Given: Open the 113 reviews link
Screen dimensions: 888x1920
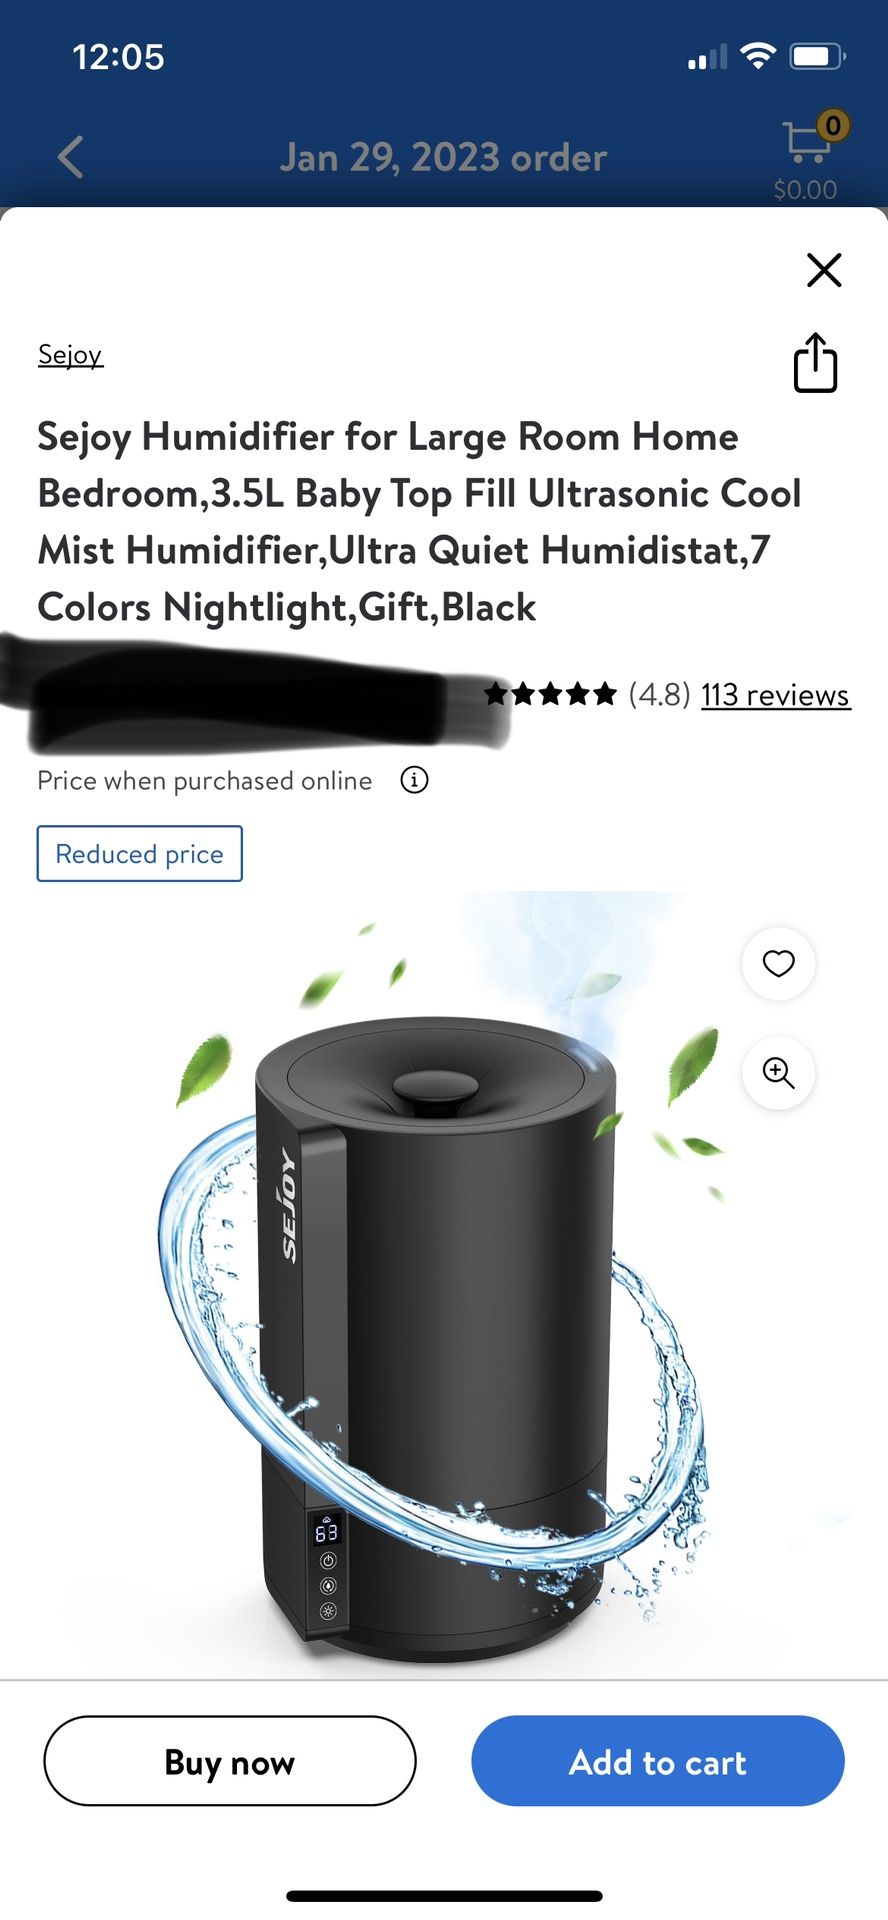Looking at the screenshot, I should (x=776, y=695).
